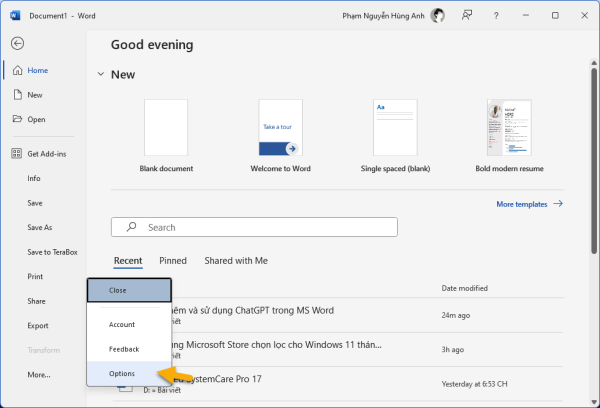
Task: Open Options from the popup menu
Action: click(129, 374)
